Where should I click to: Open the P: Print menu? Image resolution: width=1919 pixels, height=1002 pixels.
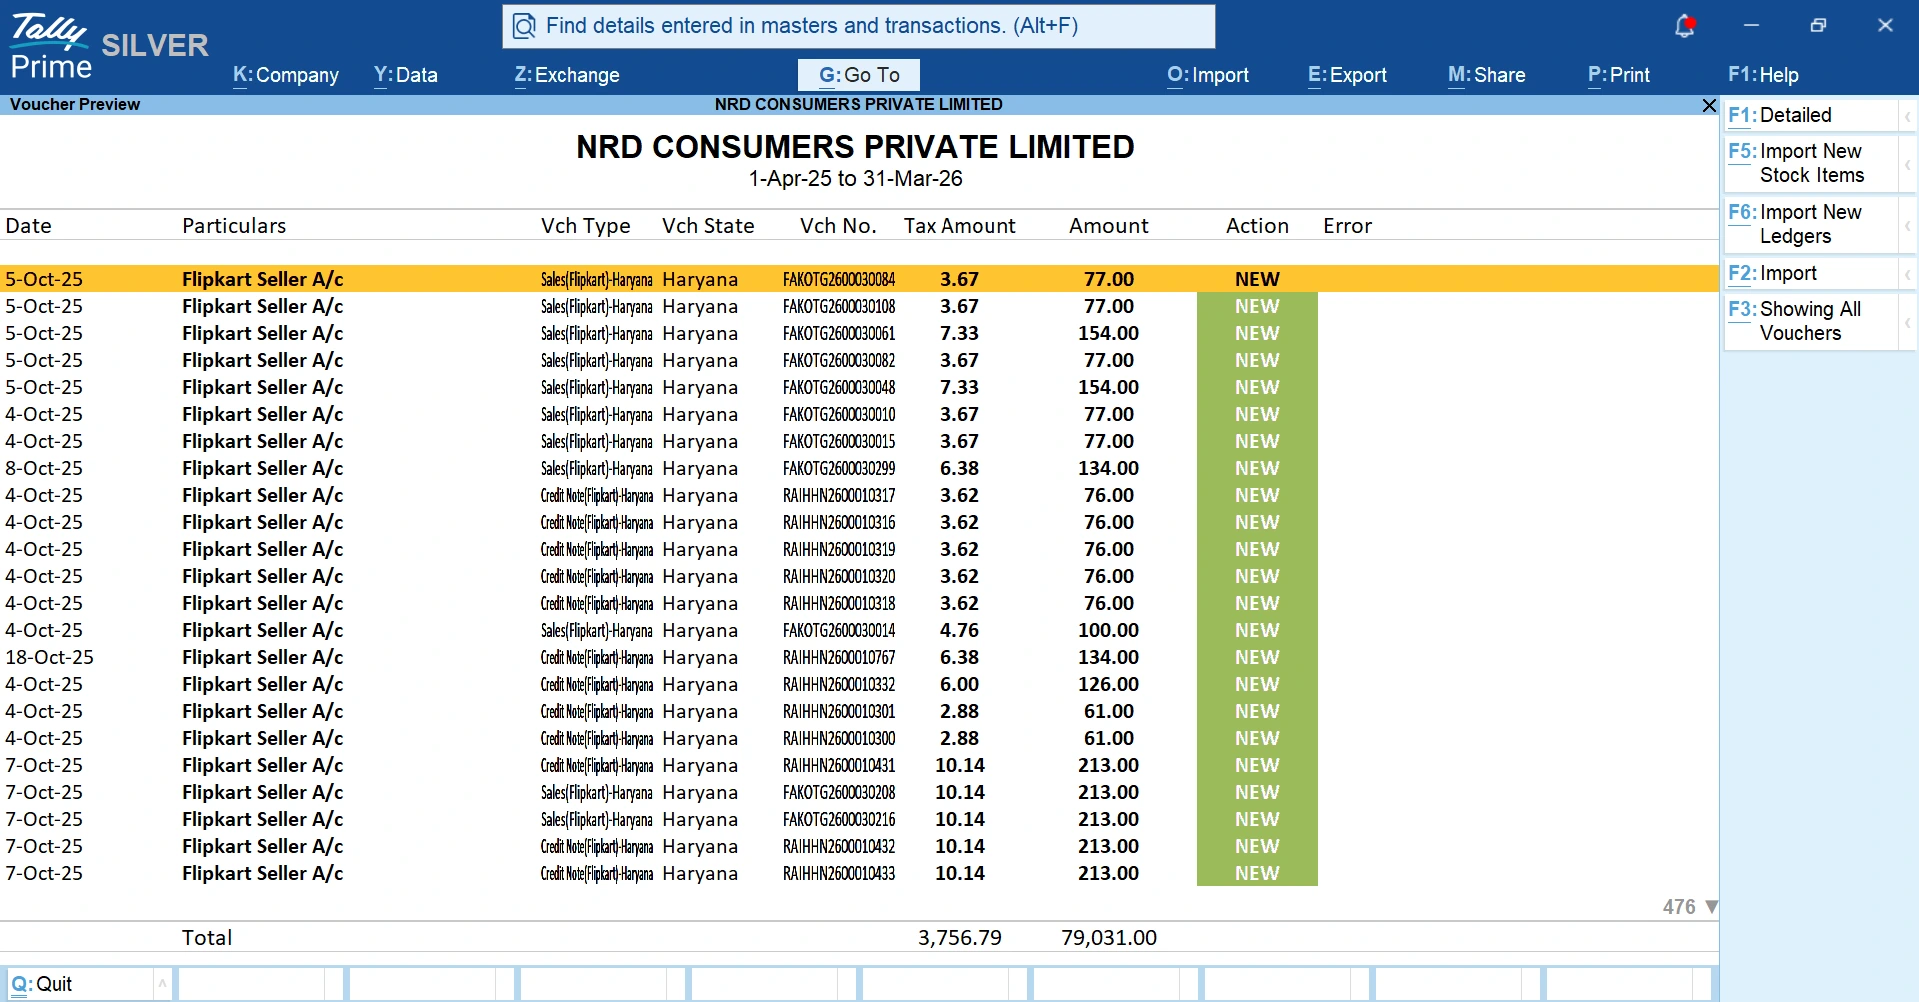click(1618, 75)
